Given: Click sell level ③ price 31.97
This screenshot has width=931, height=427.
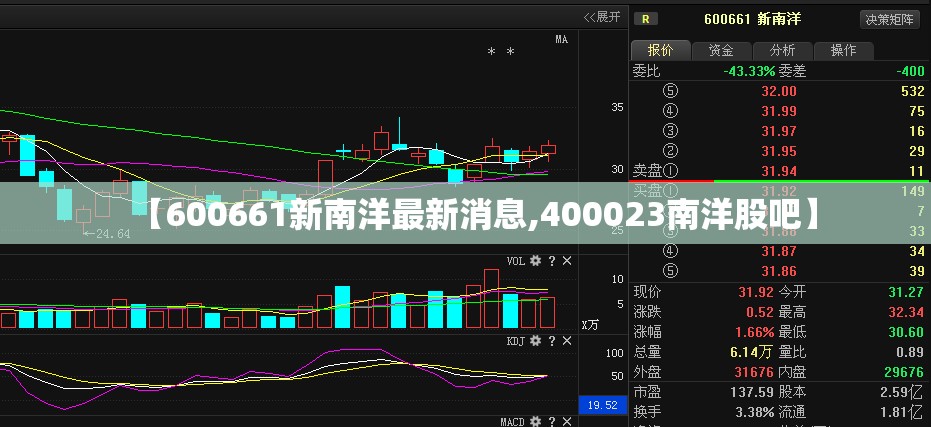Looking at the screenshot, I should [779, 131].
